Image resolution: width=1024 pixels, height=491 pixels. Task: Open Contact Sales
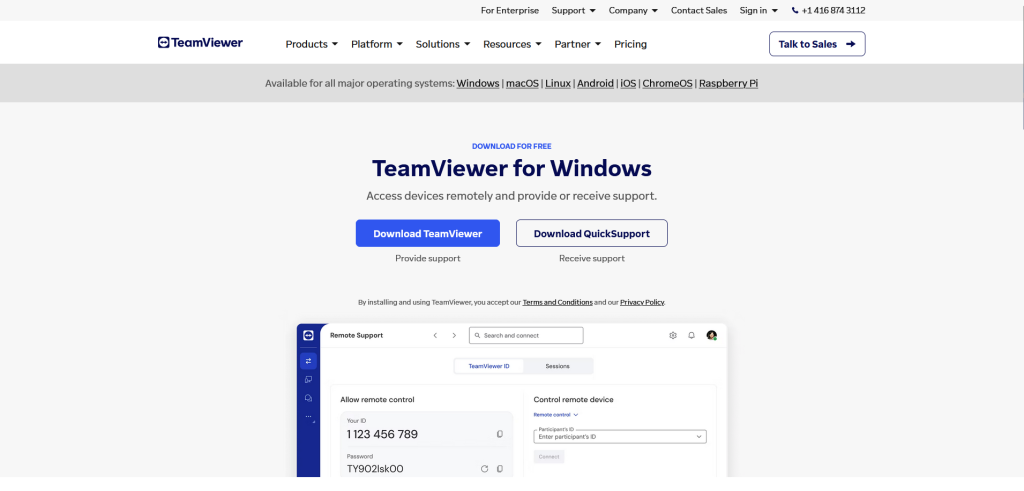pos(699,10)
